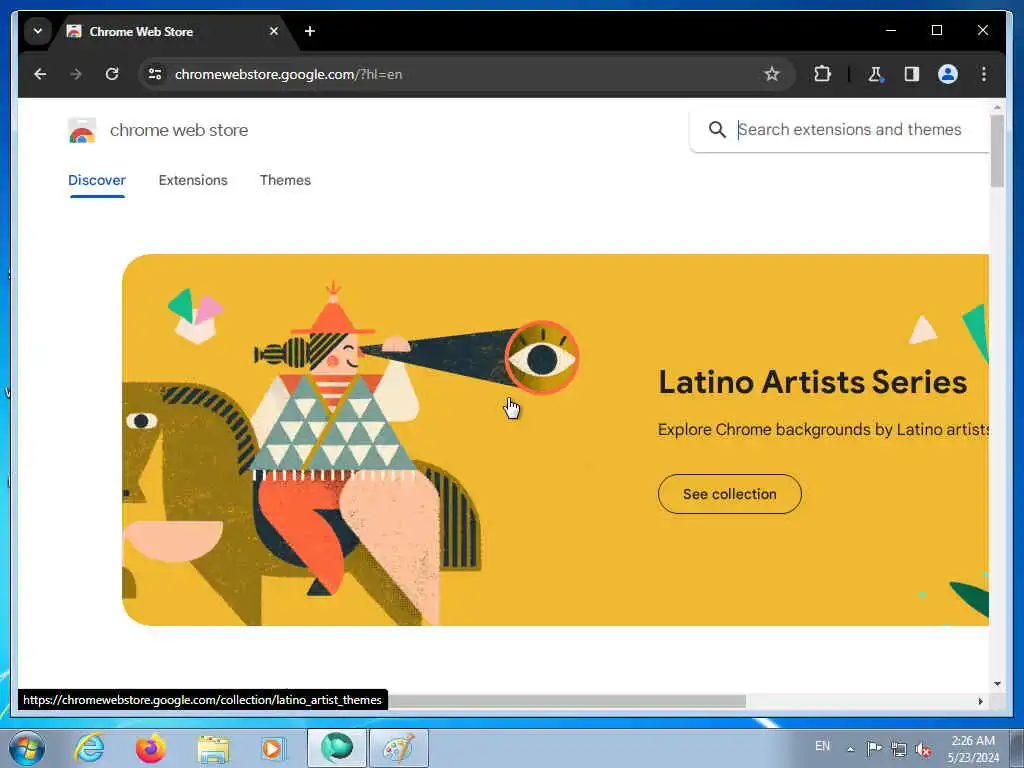Screen dimensions: 1024x768
Task: Click the active green browser taskbar button
Action: tap(337, 748)
